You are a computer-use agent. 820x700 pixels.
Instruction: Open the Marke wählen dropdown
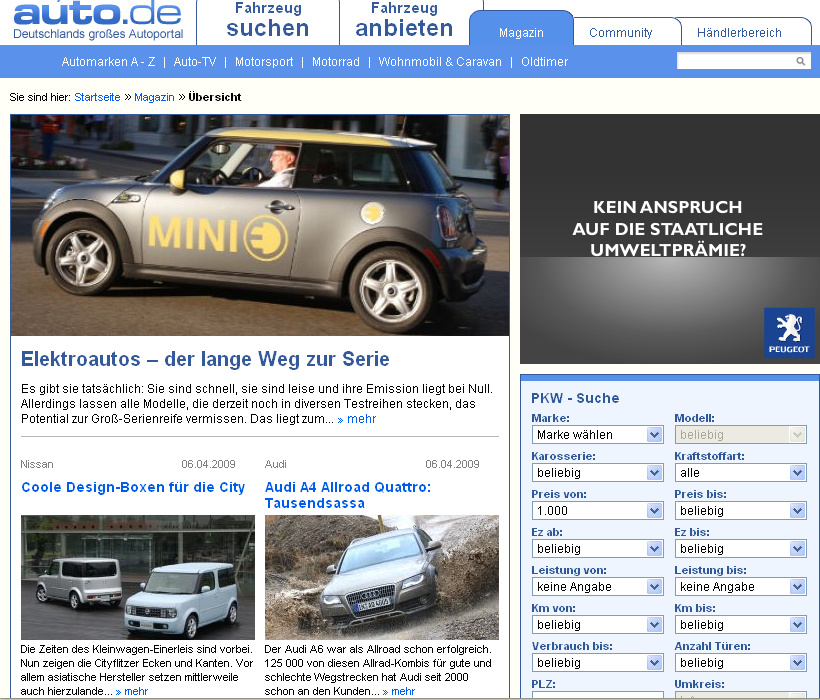(x=597, y=434)
